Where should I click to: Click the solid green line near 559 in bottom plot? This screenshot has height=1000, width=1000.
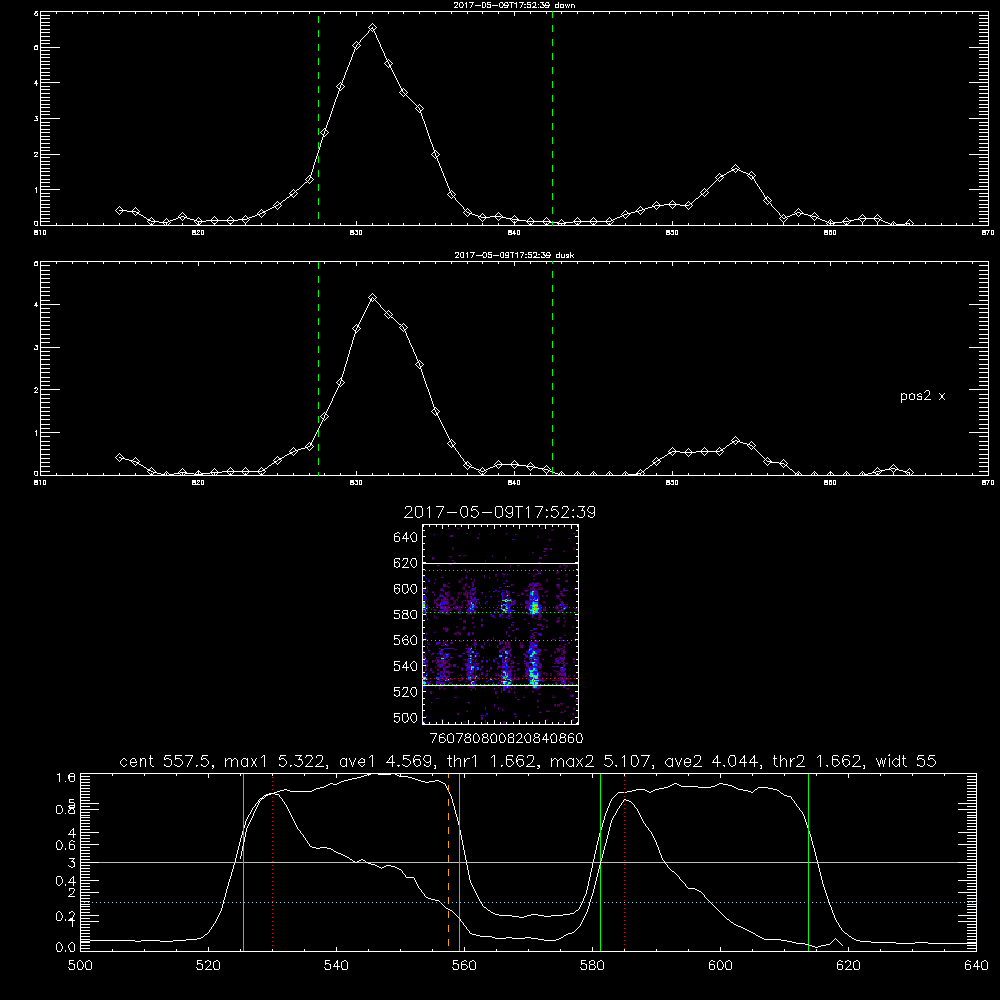pos(459,861)
